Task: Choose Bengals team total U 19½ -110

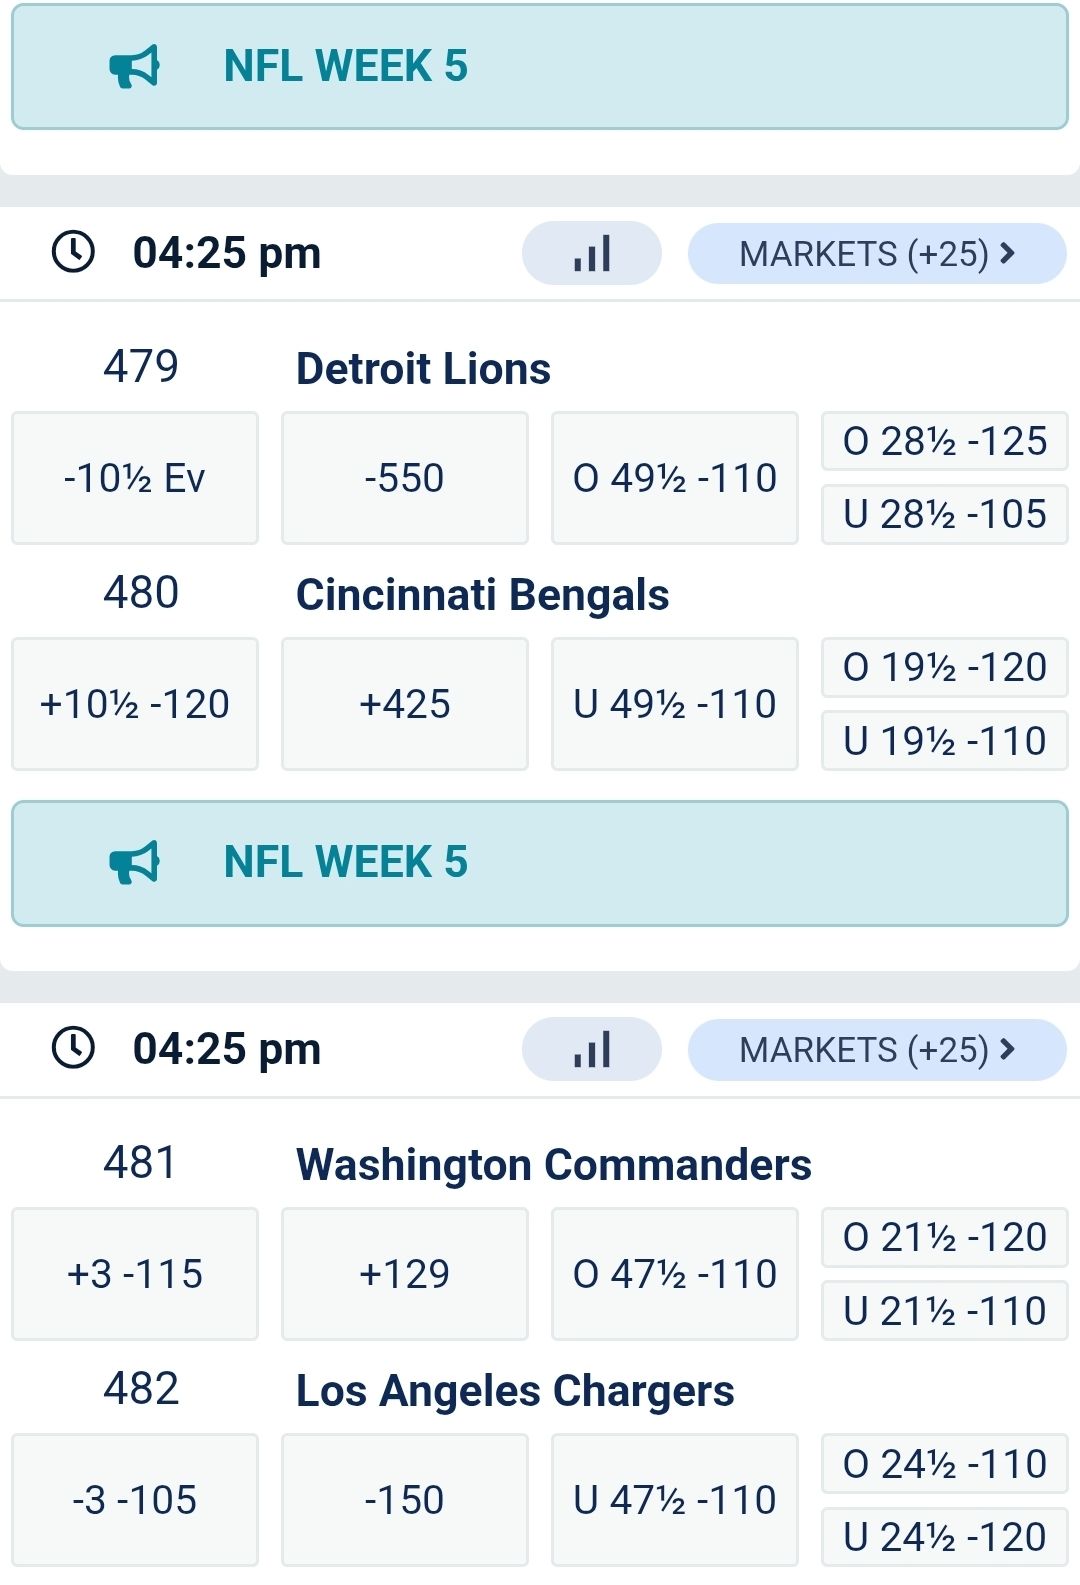Action: coord(945,741)
